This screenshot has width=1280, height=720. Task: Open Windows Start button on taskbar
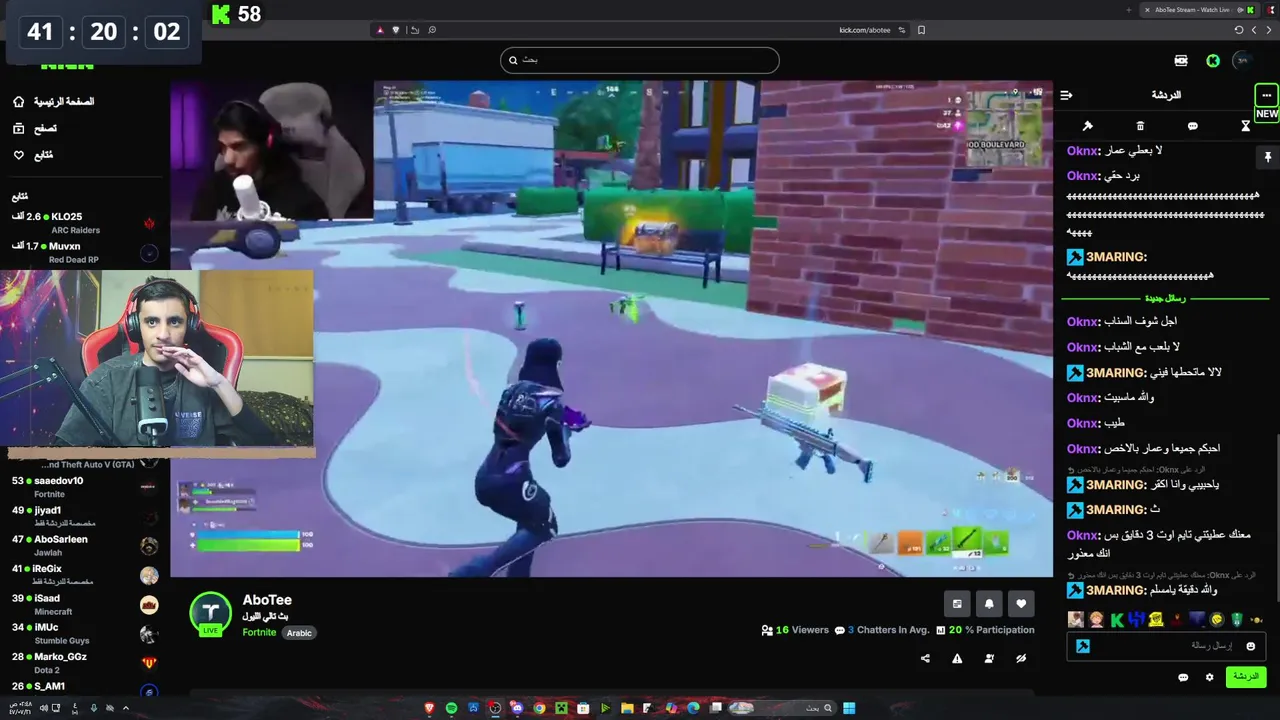[x=849, y=708]
